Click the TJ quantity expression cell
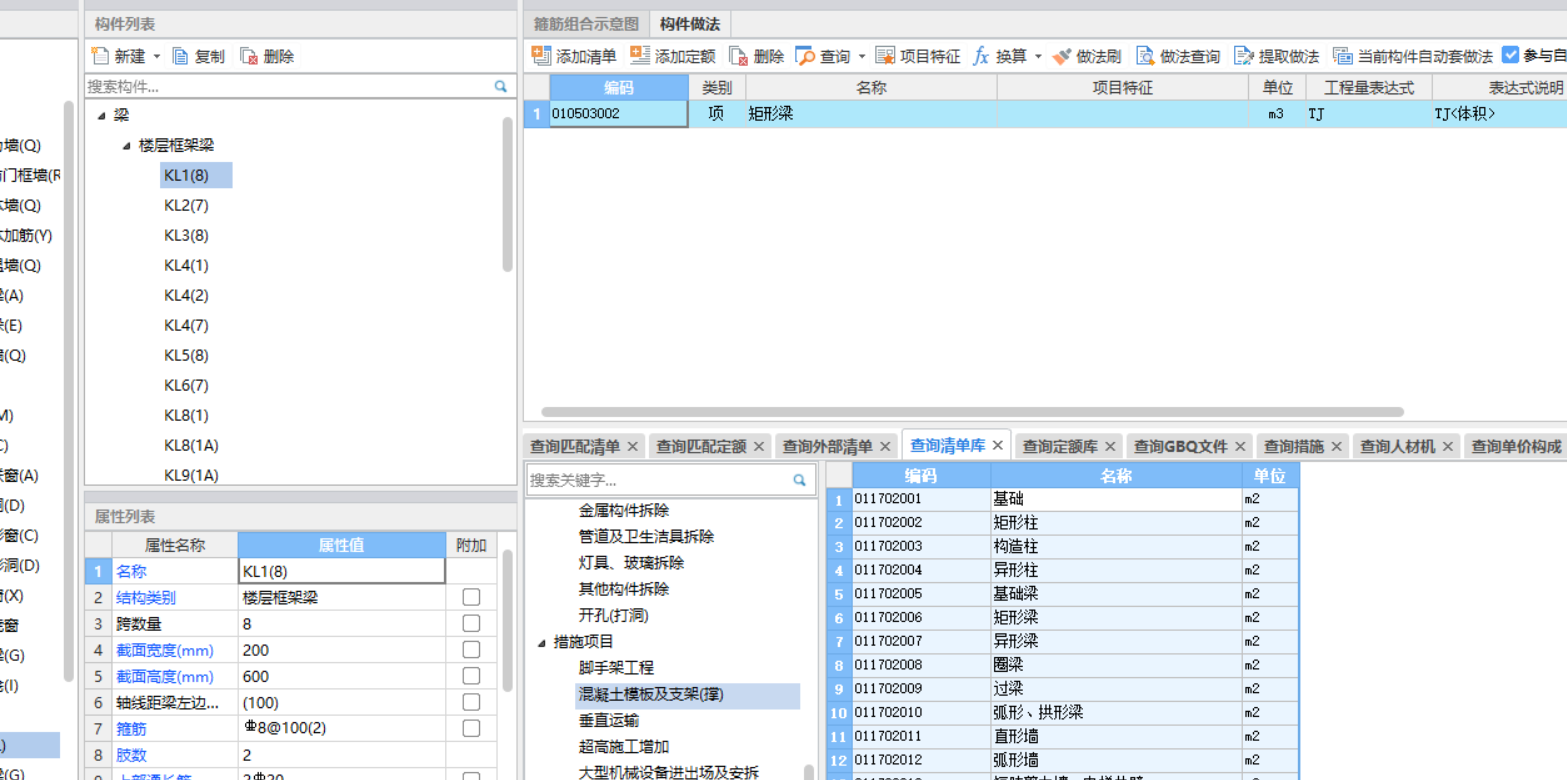This screenshot has width=1567, height=780. 1369,114
